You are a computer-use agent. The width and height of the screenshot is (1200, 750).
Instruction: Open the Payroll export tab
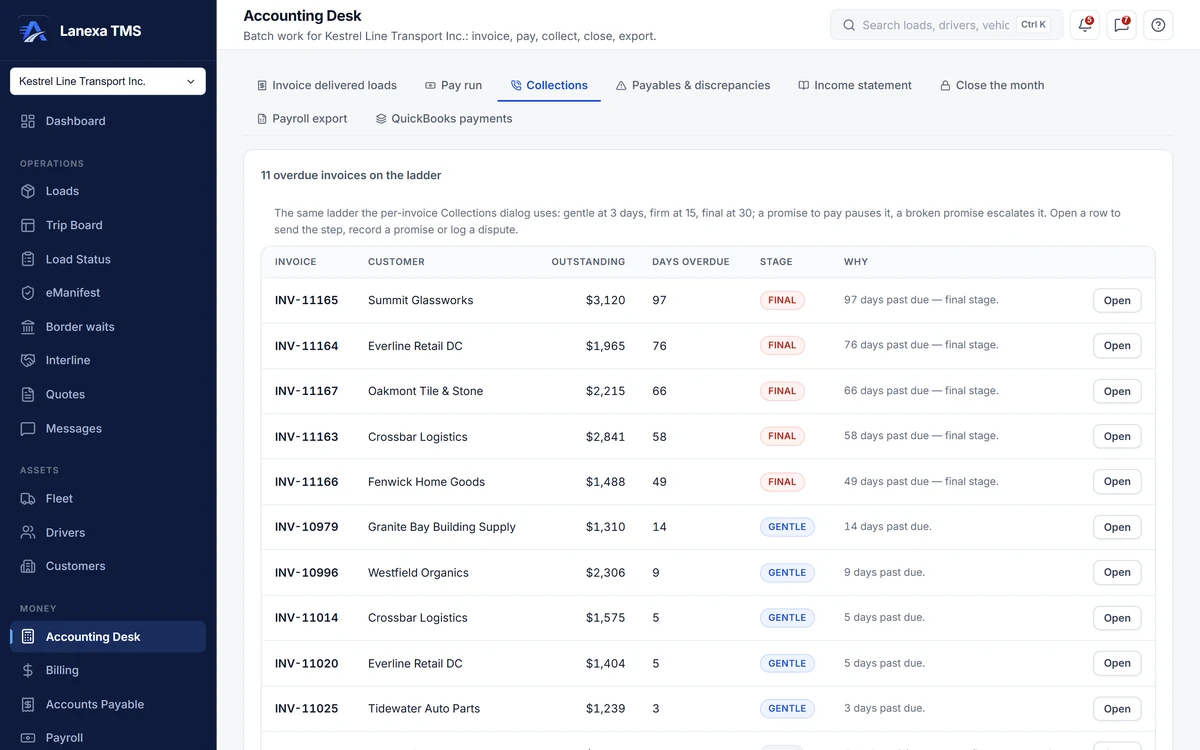point(302,118)
